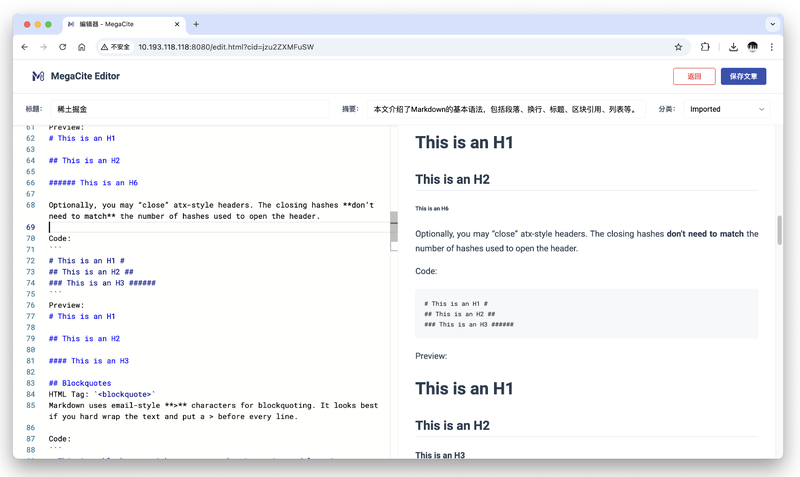Image resolution: width=800 pixels, height=477 pixels.
Task: Click editor line 62 '# This is an H1'
Action: 82,138
